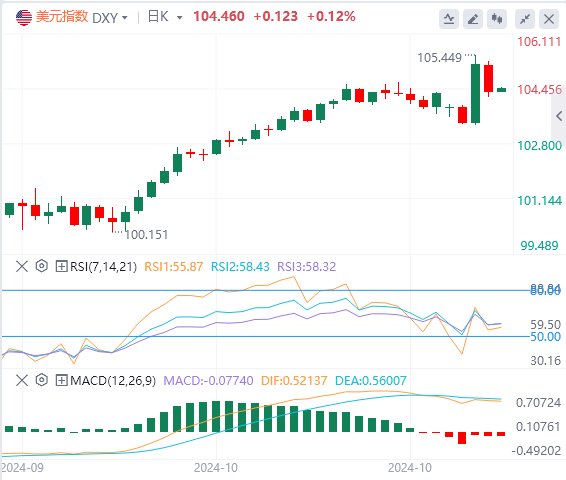Screen dimensions: 566x480
Task: Open the DXY symbol dropdown
Action: pyautogui.click(x=110, y=17)
